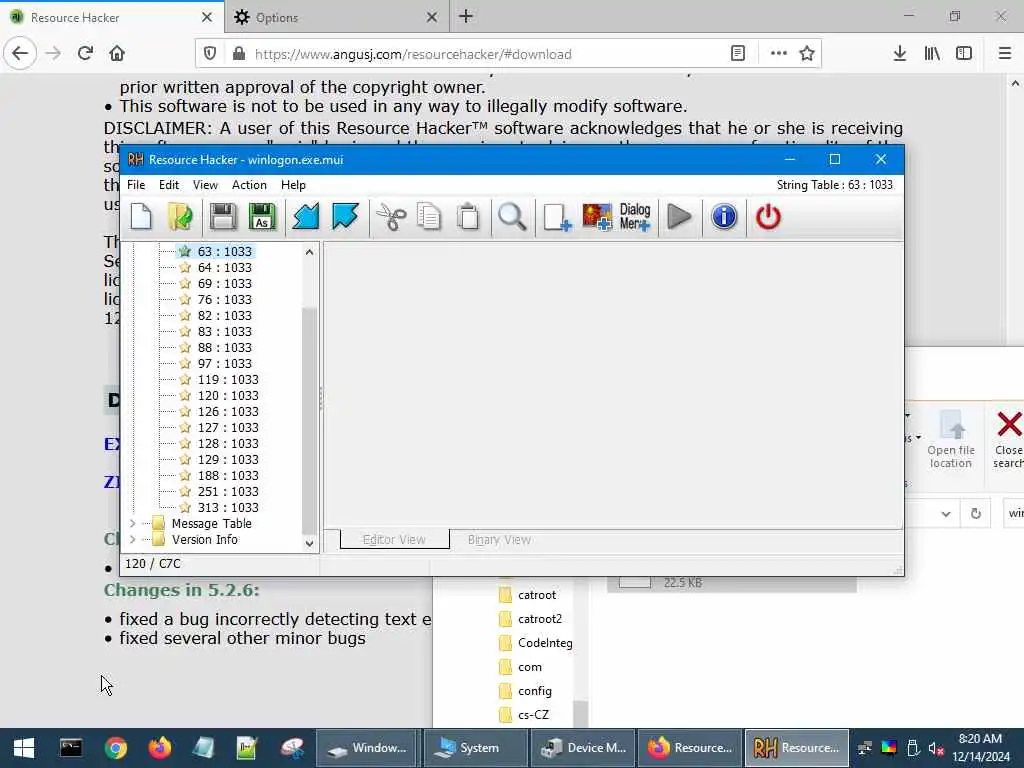Click the Paste clipboard icon
This screenshot has width=1024, height=768.
click(468, 217)
